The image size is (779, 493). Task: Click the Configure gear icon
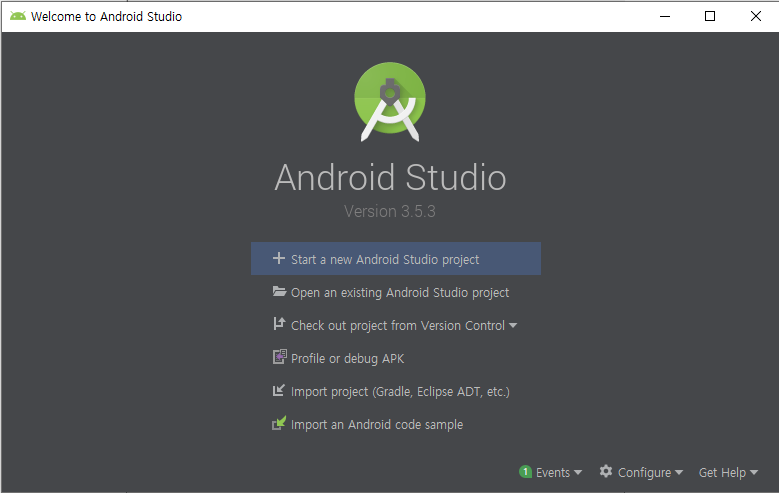(606, 471)
